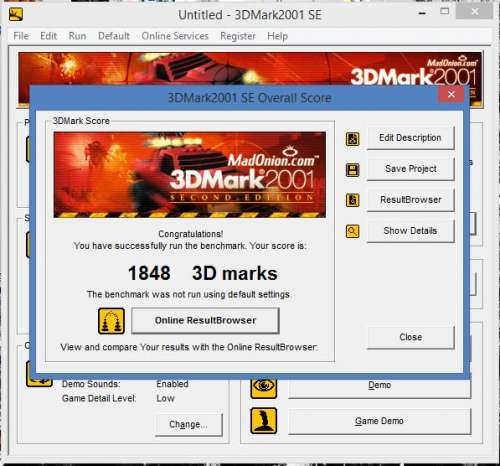Click the ResultBrowser icon beside its button

352,200
